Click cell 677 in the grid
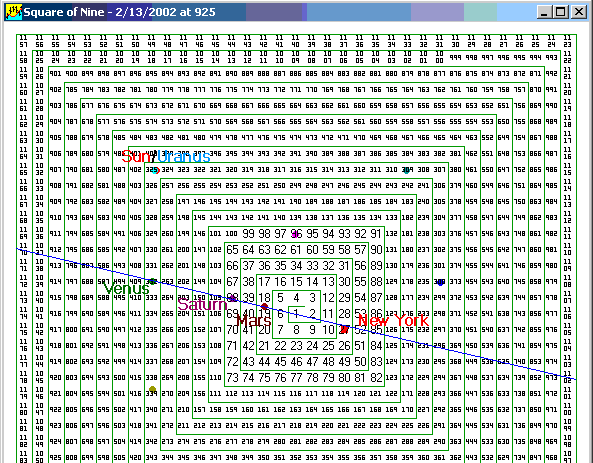593x463 pixels. [x=87, y=106]
